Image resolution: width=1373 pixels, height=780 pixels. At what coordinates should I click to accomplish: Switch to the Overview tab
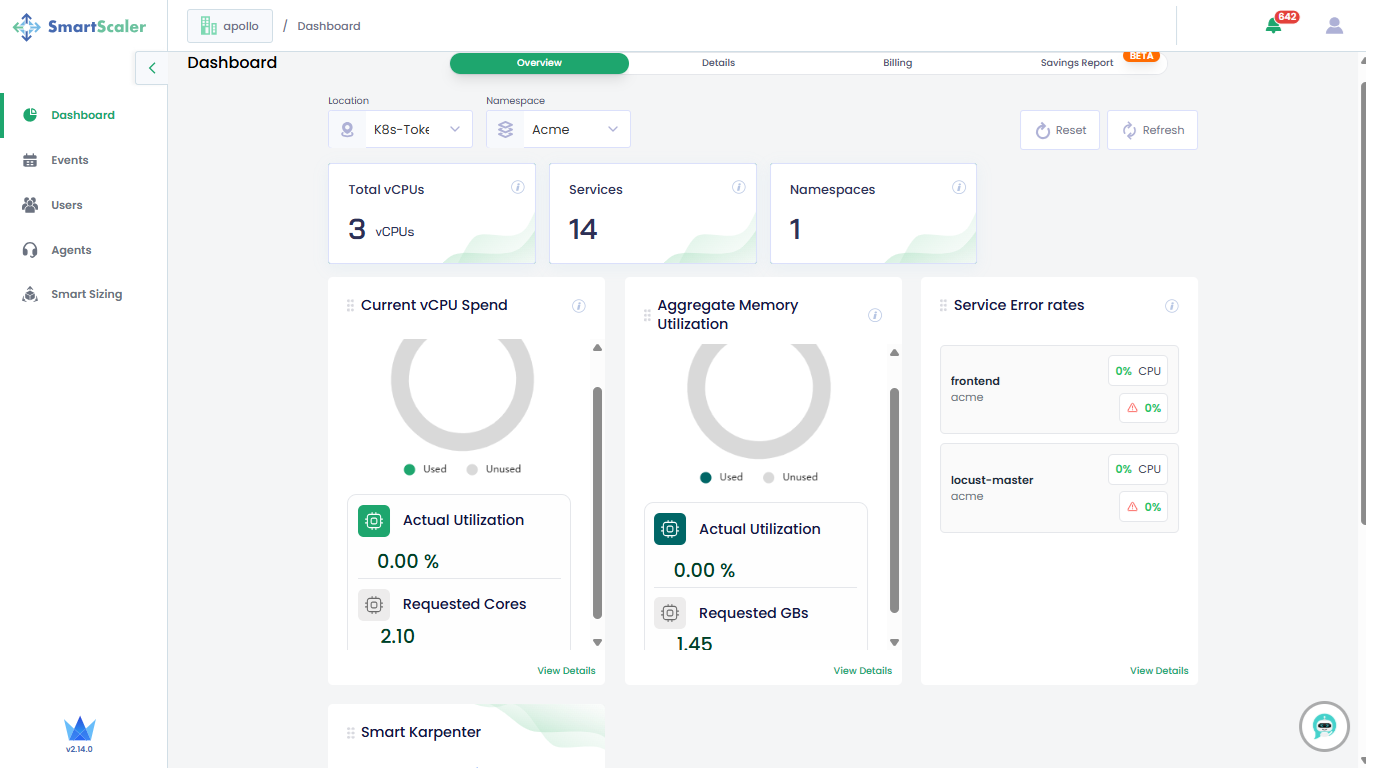(539, 63)
